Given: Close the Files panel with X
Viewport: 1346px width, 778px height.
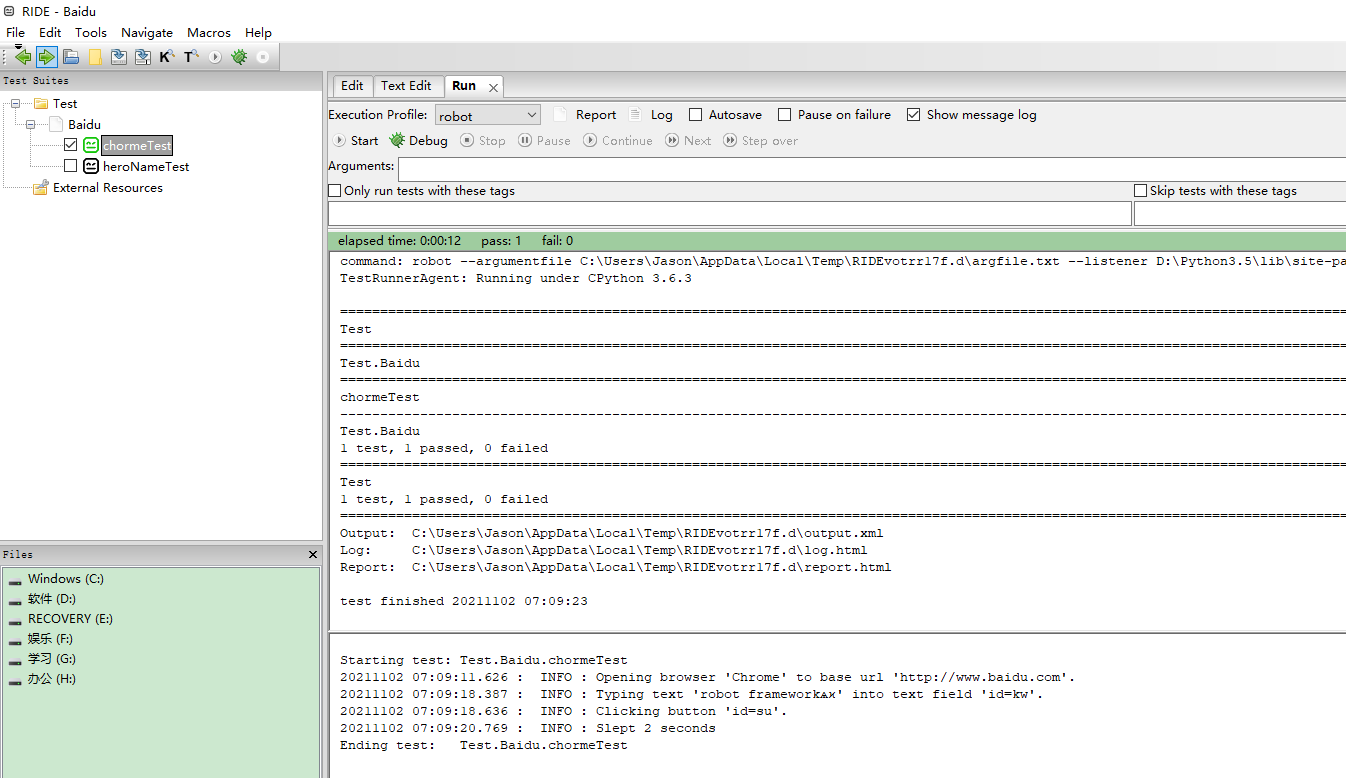Looking at the screenshot, I should tap(313, 554).
